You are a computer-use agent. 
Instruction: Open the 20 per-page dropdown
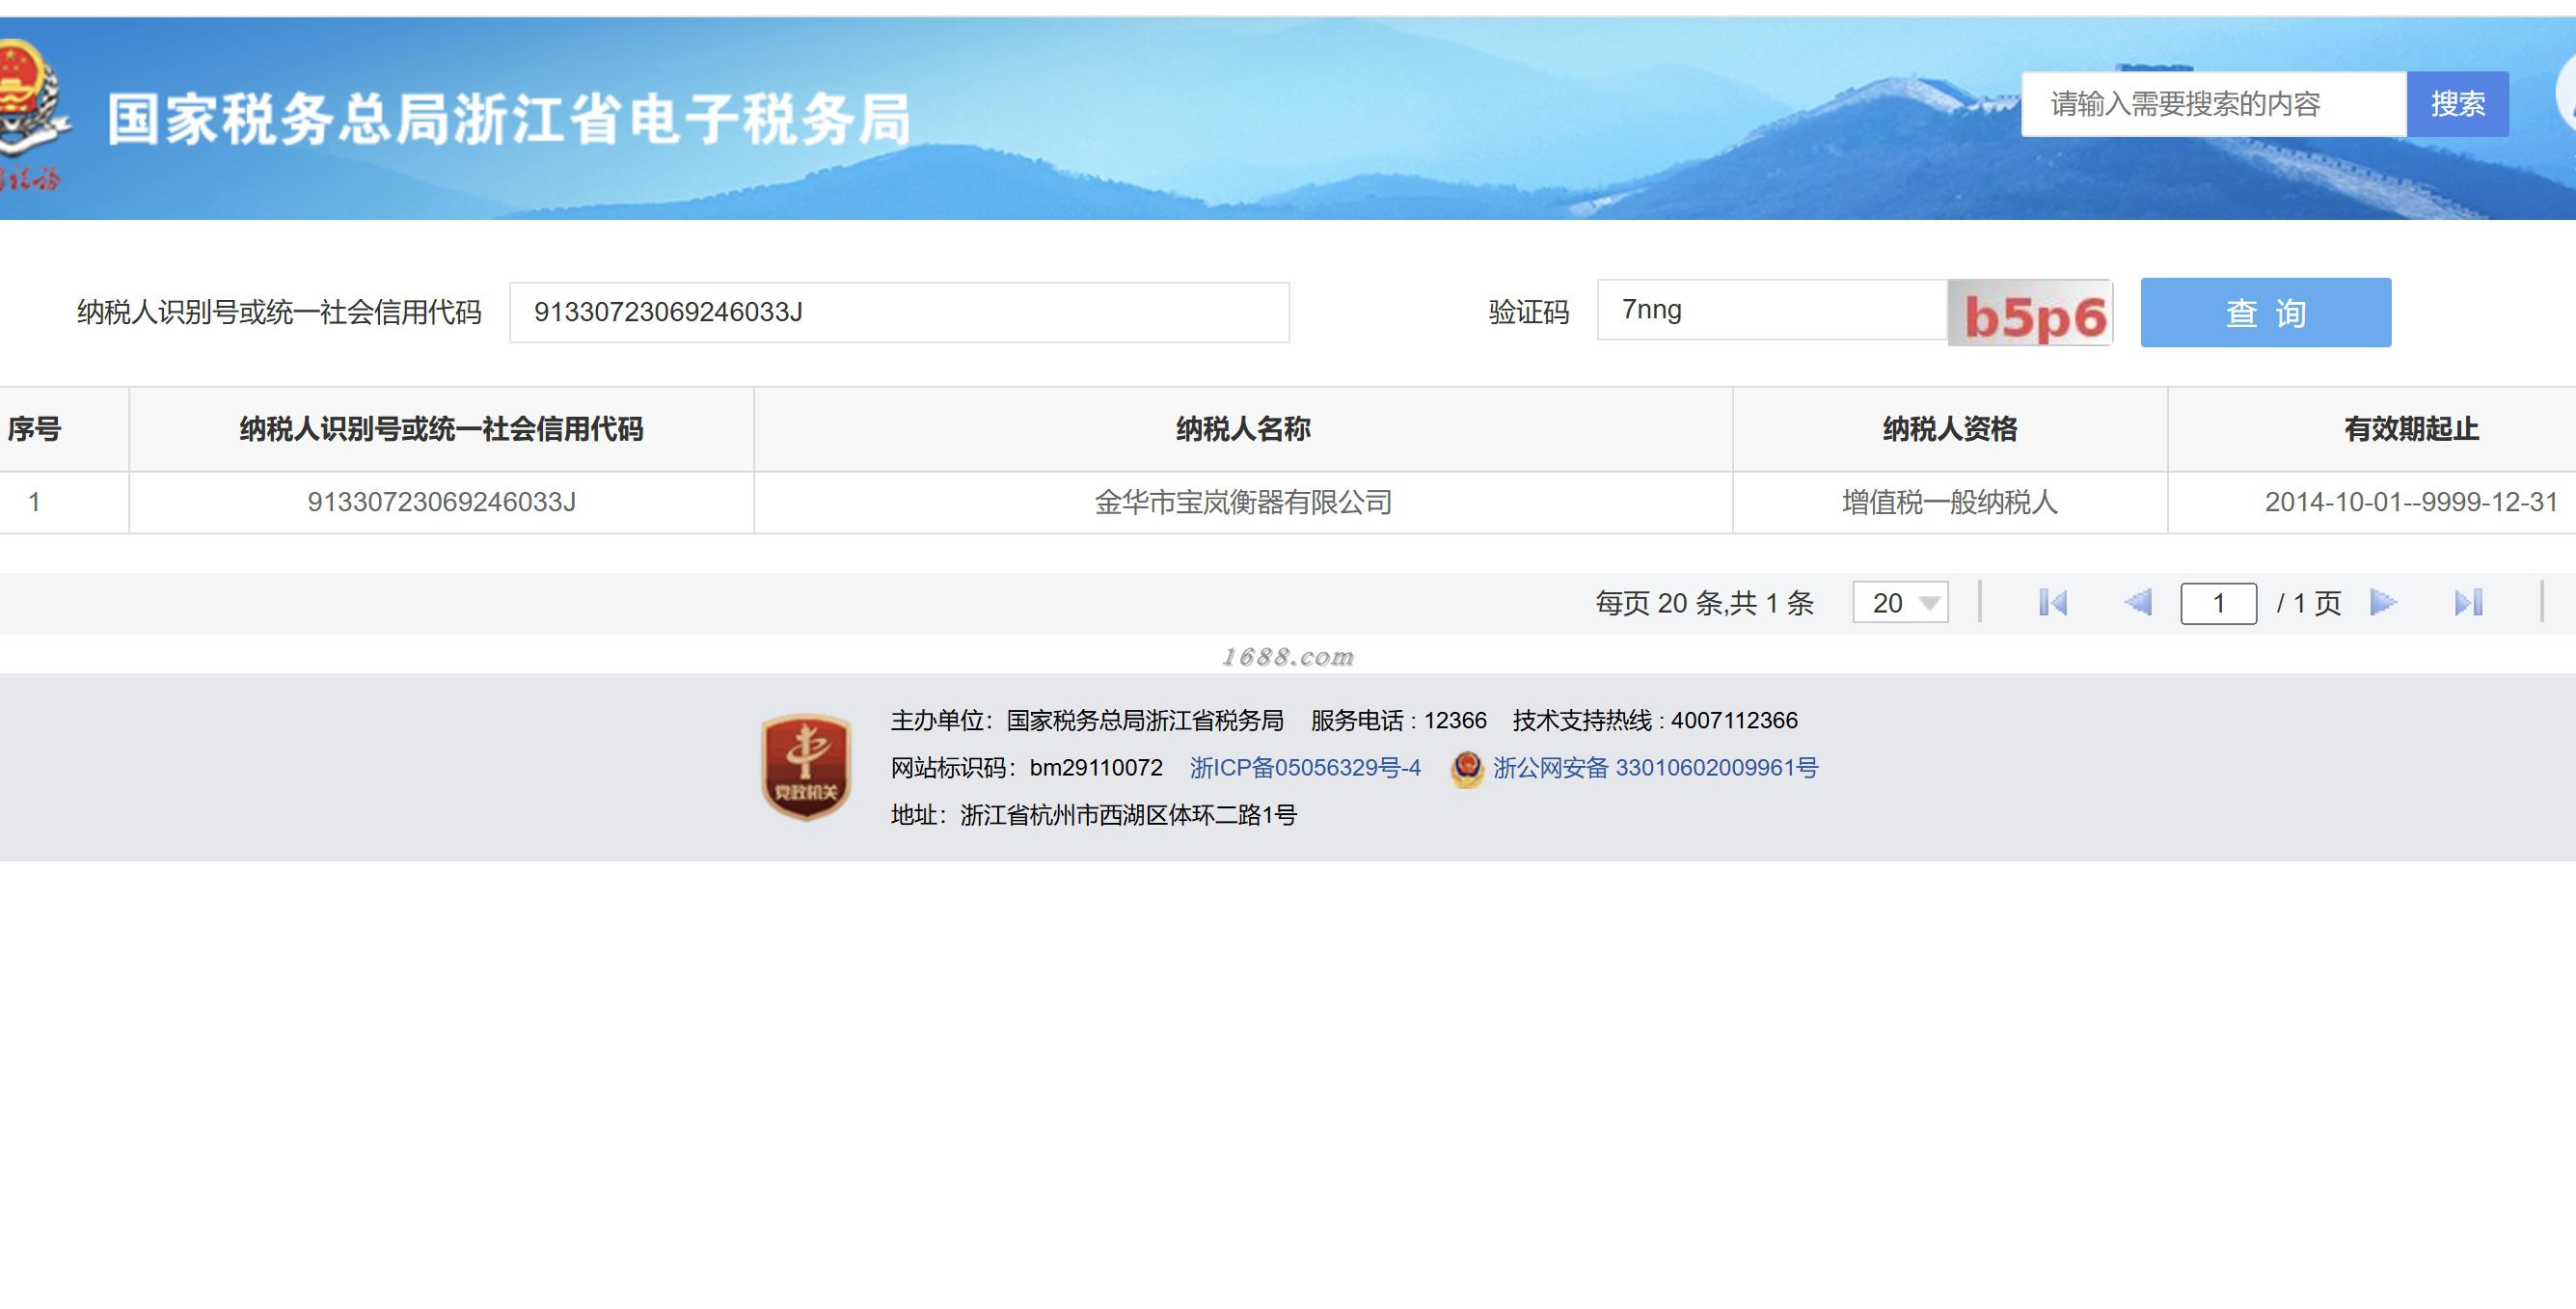tap(1900, 603)
